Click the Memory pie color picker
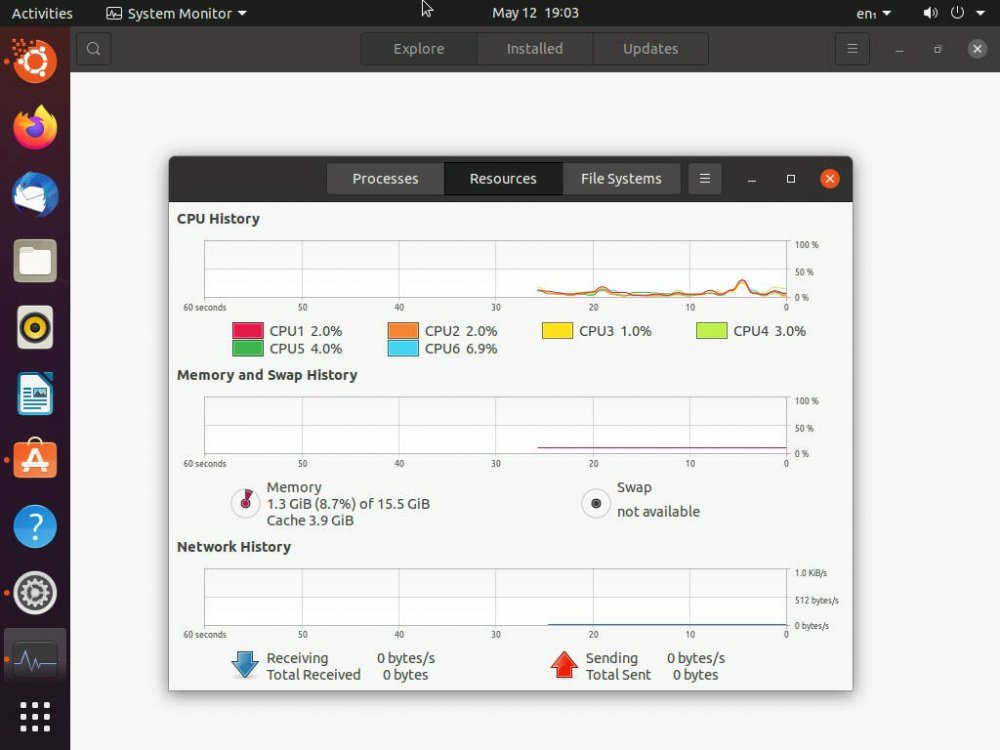Image resolution: width=1000 pixels, height=750 pixels. coord(246,503)
